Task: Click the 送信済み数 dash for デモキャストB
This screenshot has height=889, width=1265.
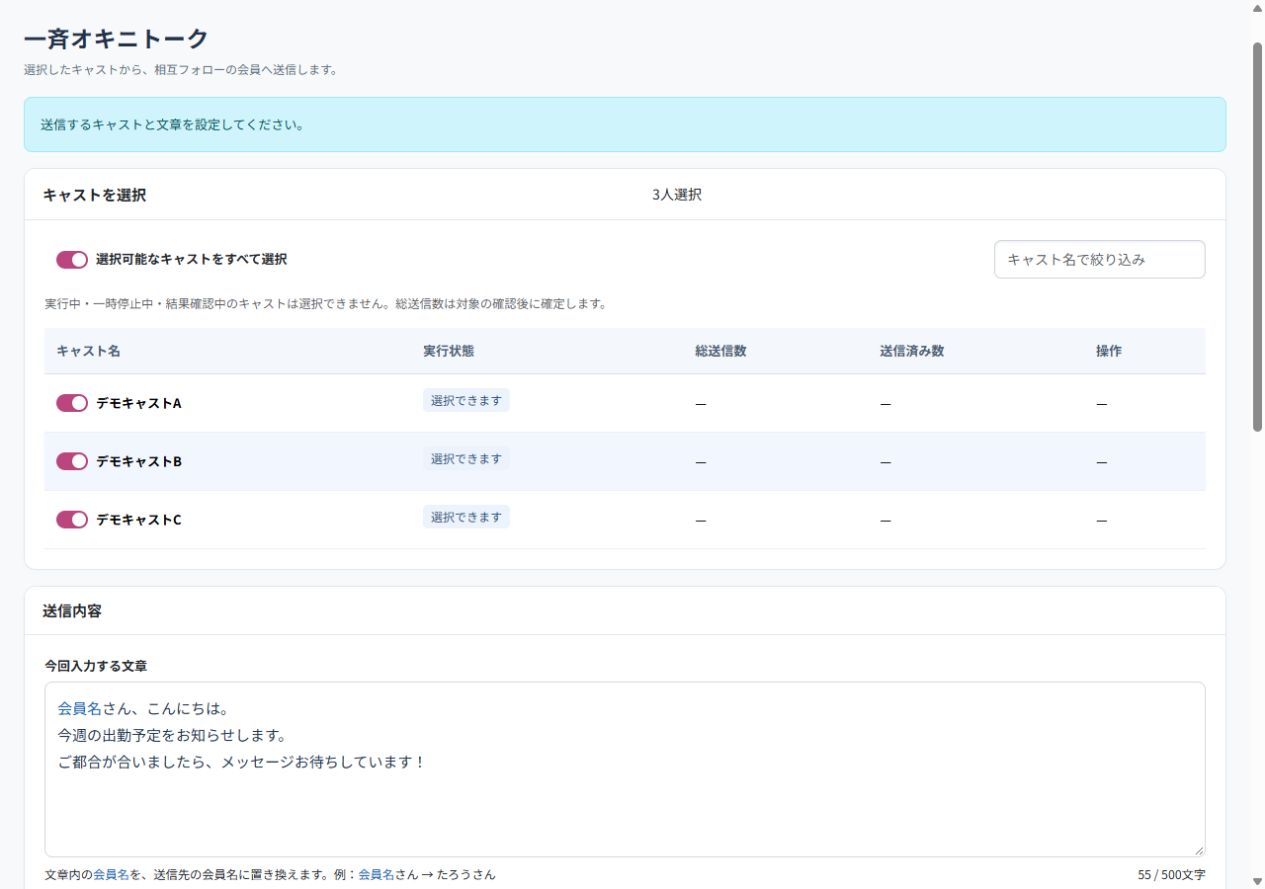Action: click(x=885, y=462)
